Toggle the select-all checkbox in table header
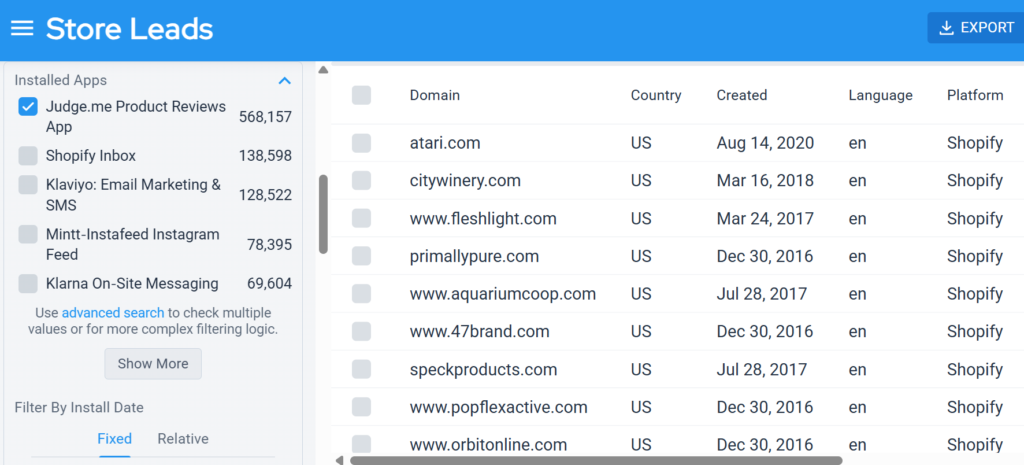This screenshot has width=1024, height=465. coord(361,95)
